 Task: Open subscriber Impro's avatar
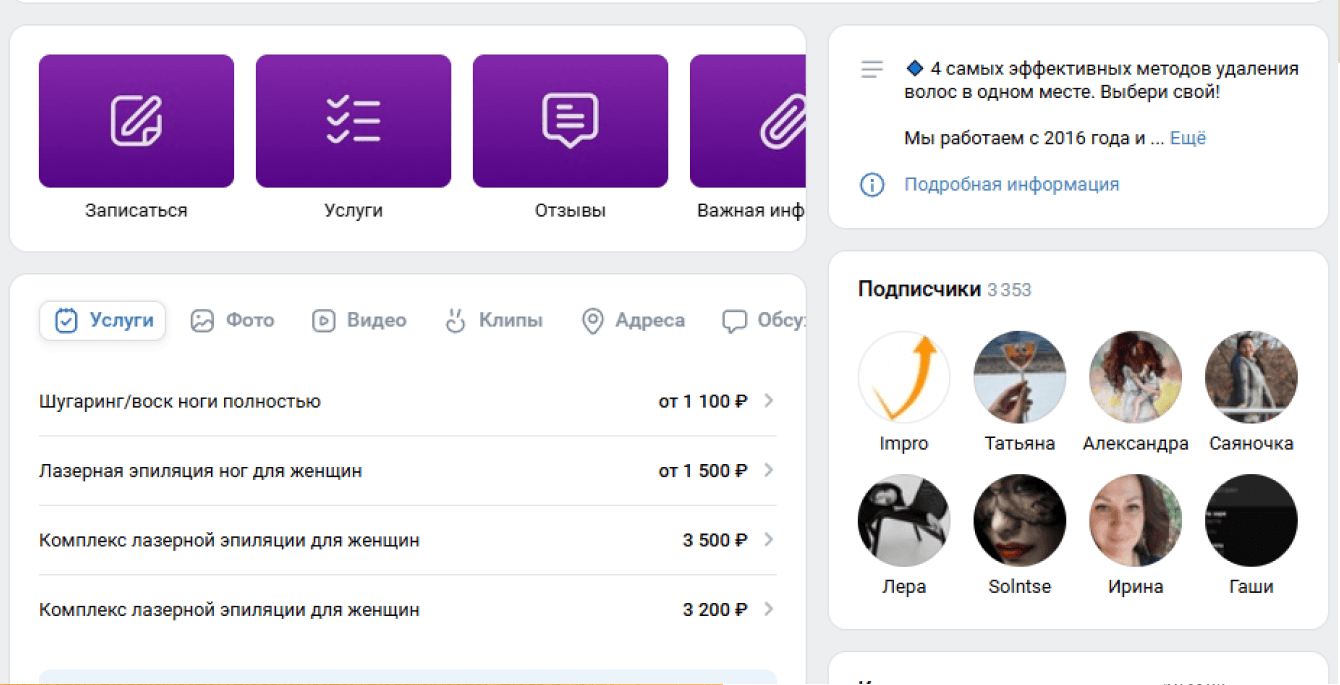[904, 378]
